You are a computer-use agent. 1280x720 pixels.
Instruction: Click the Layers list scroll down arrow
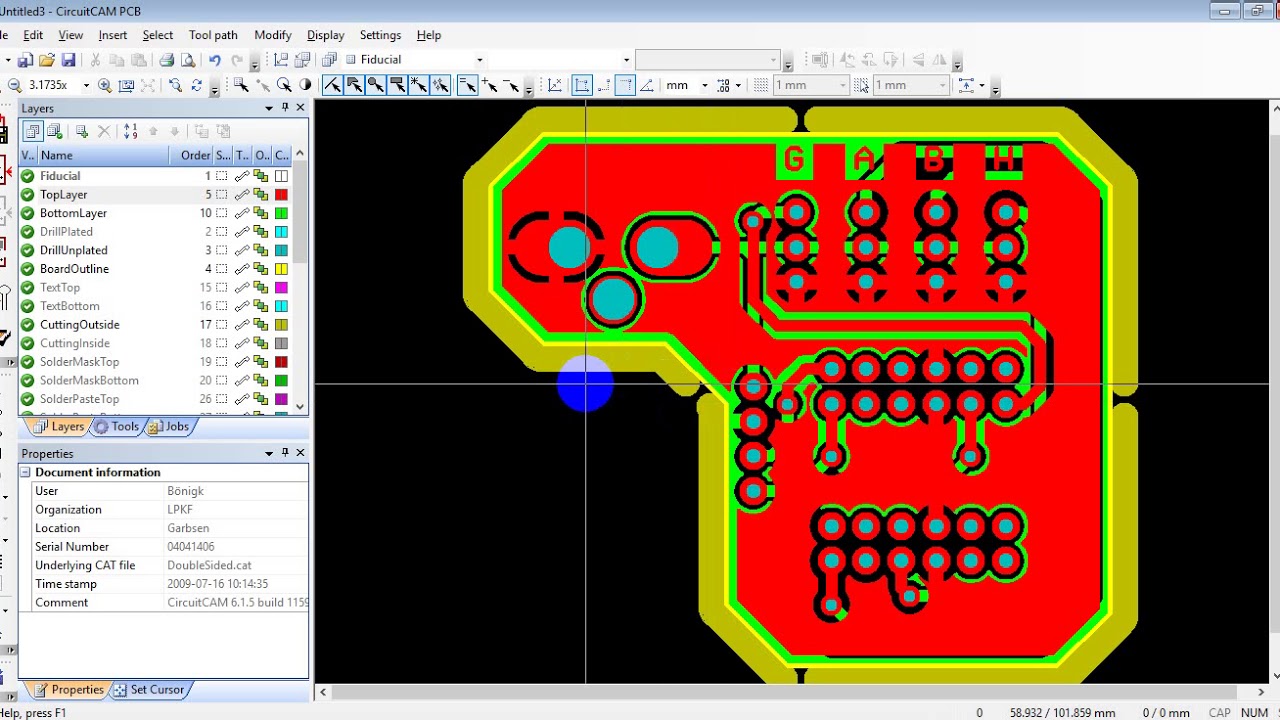(300, 407)
